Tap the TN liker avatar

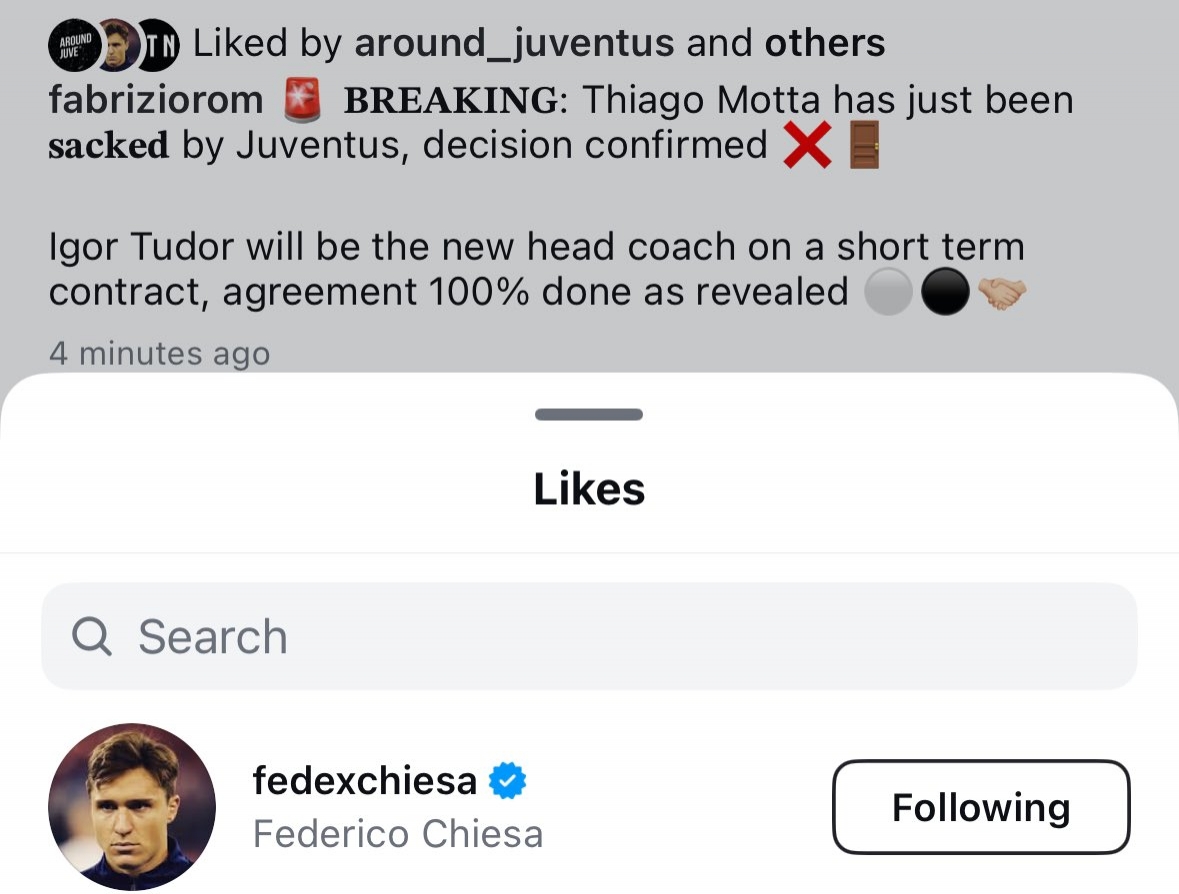click(x=160, y=45)
